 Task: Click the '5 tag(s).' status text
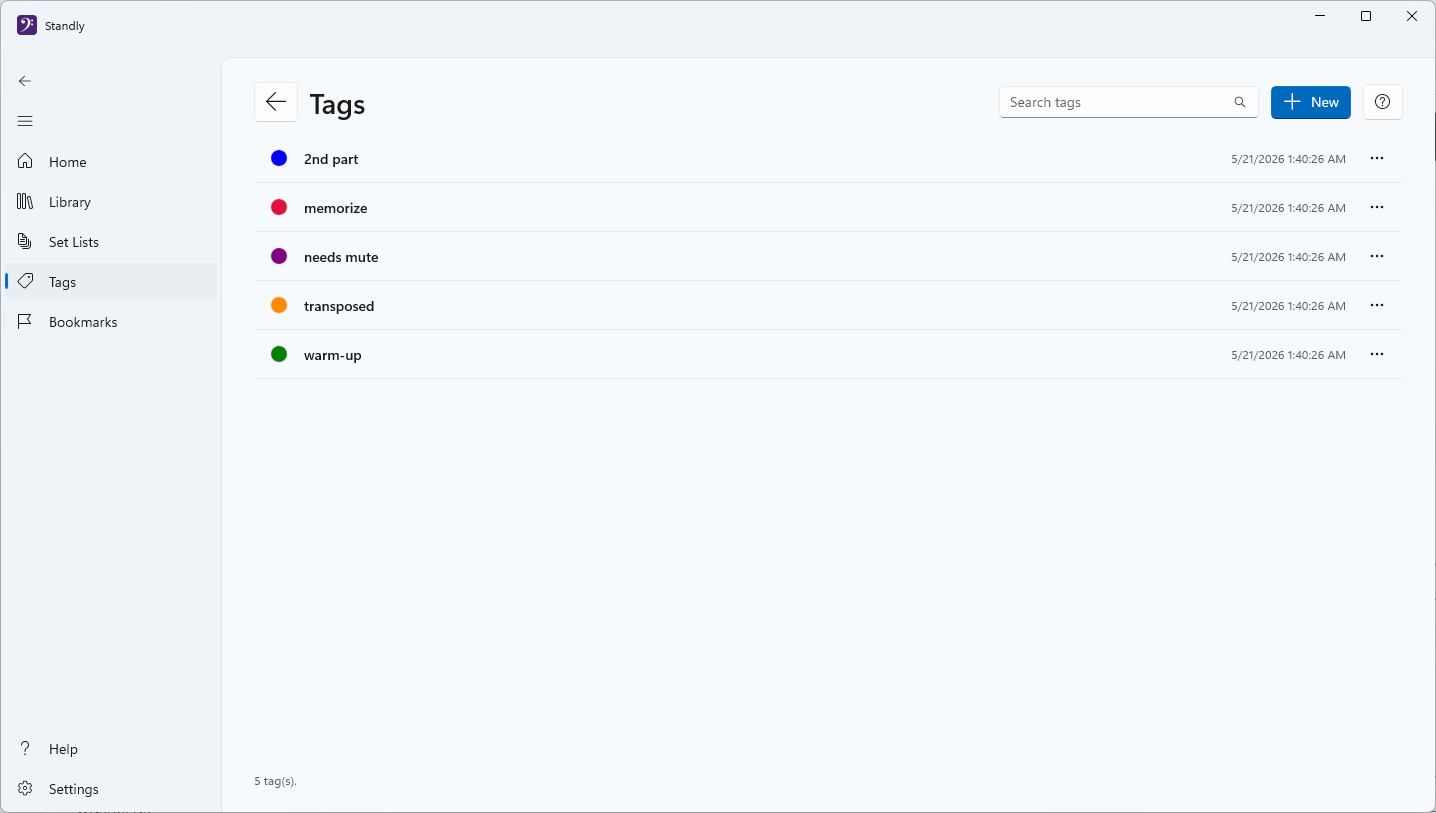click(276, 781)
